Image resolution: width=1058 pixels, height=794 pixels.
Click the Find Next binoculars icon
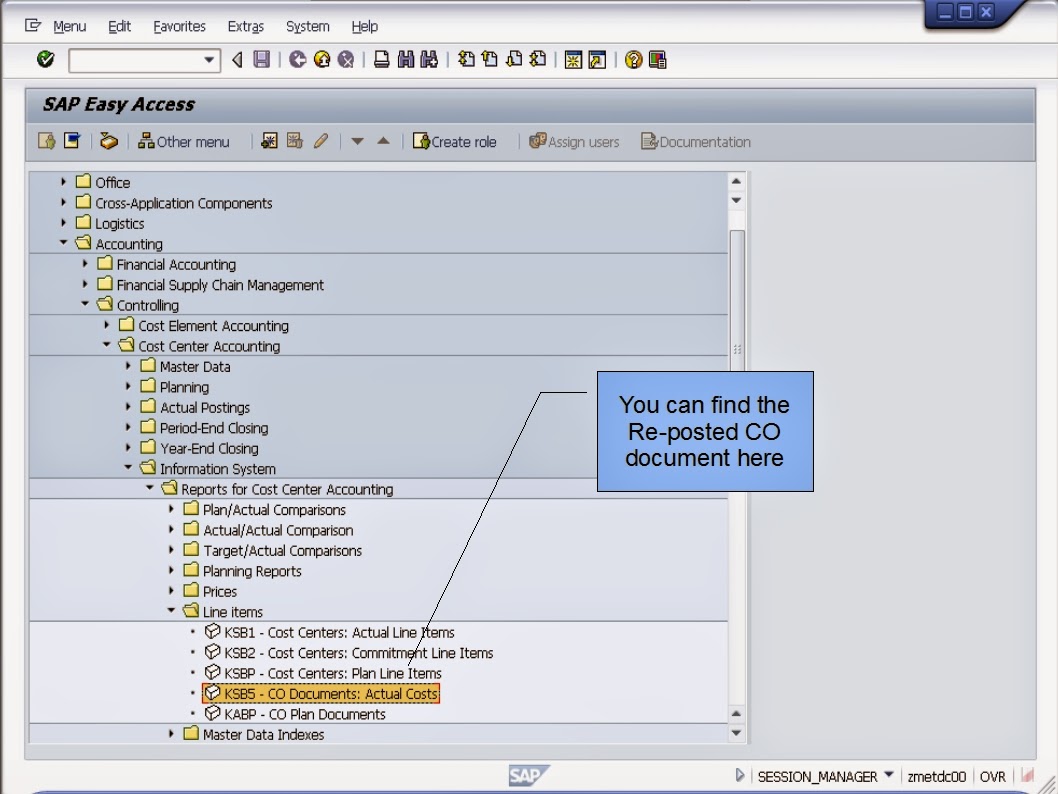click(429, 59)
